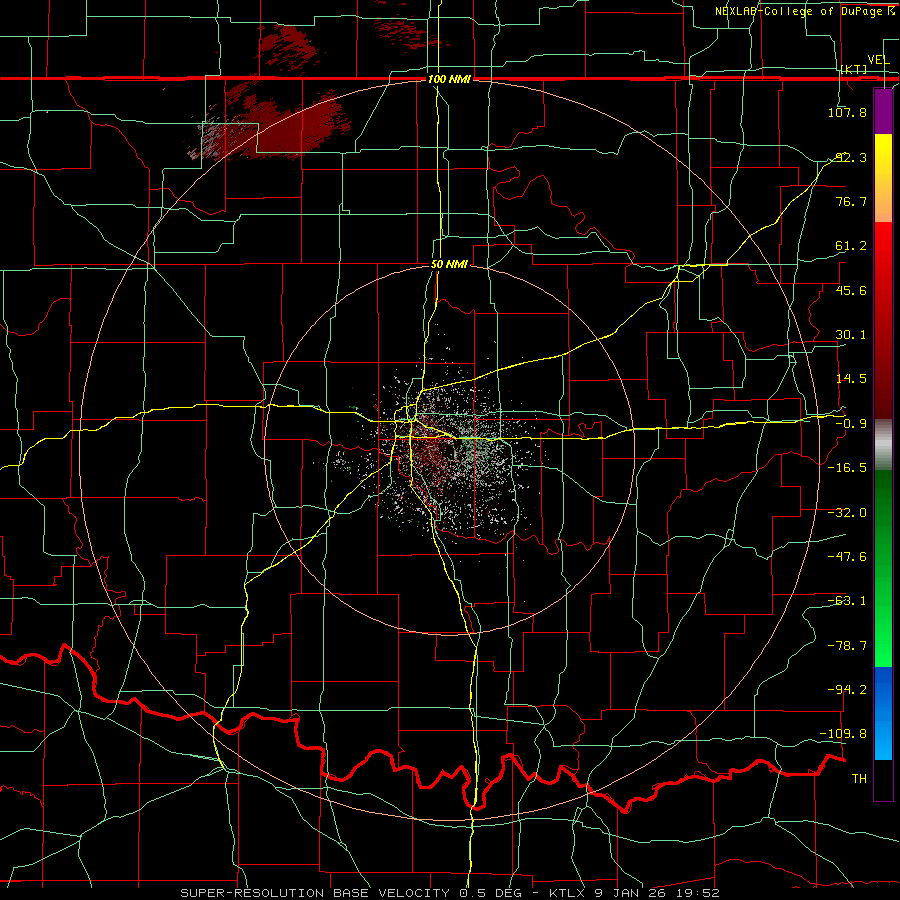Click the -0.9 velocity scale value

click(851, 424)
